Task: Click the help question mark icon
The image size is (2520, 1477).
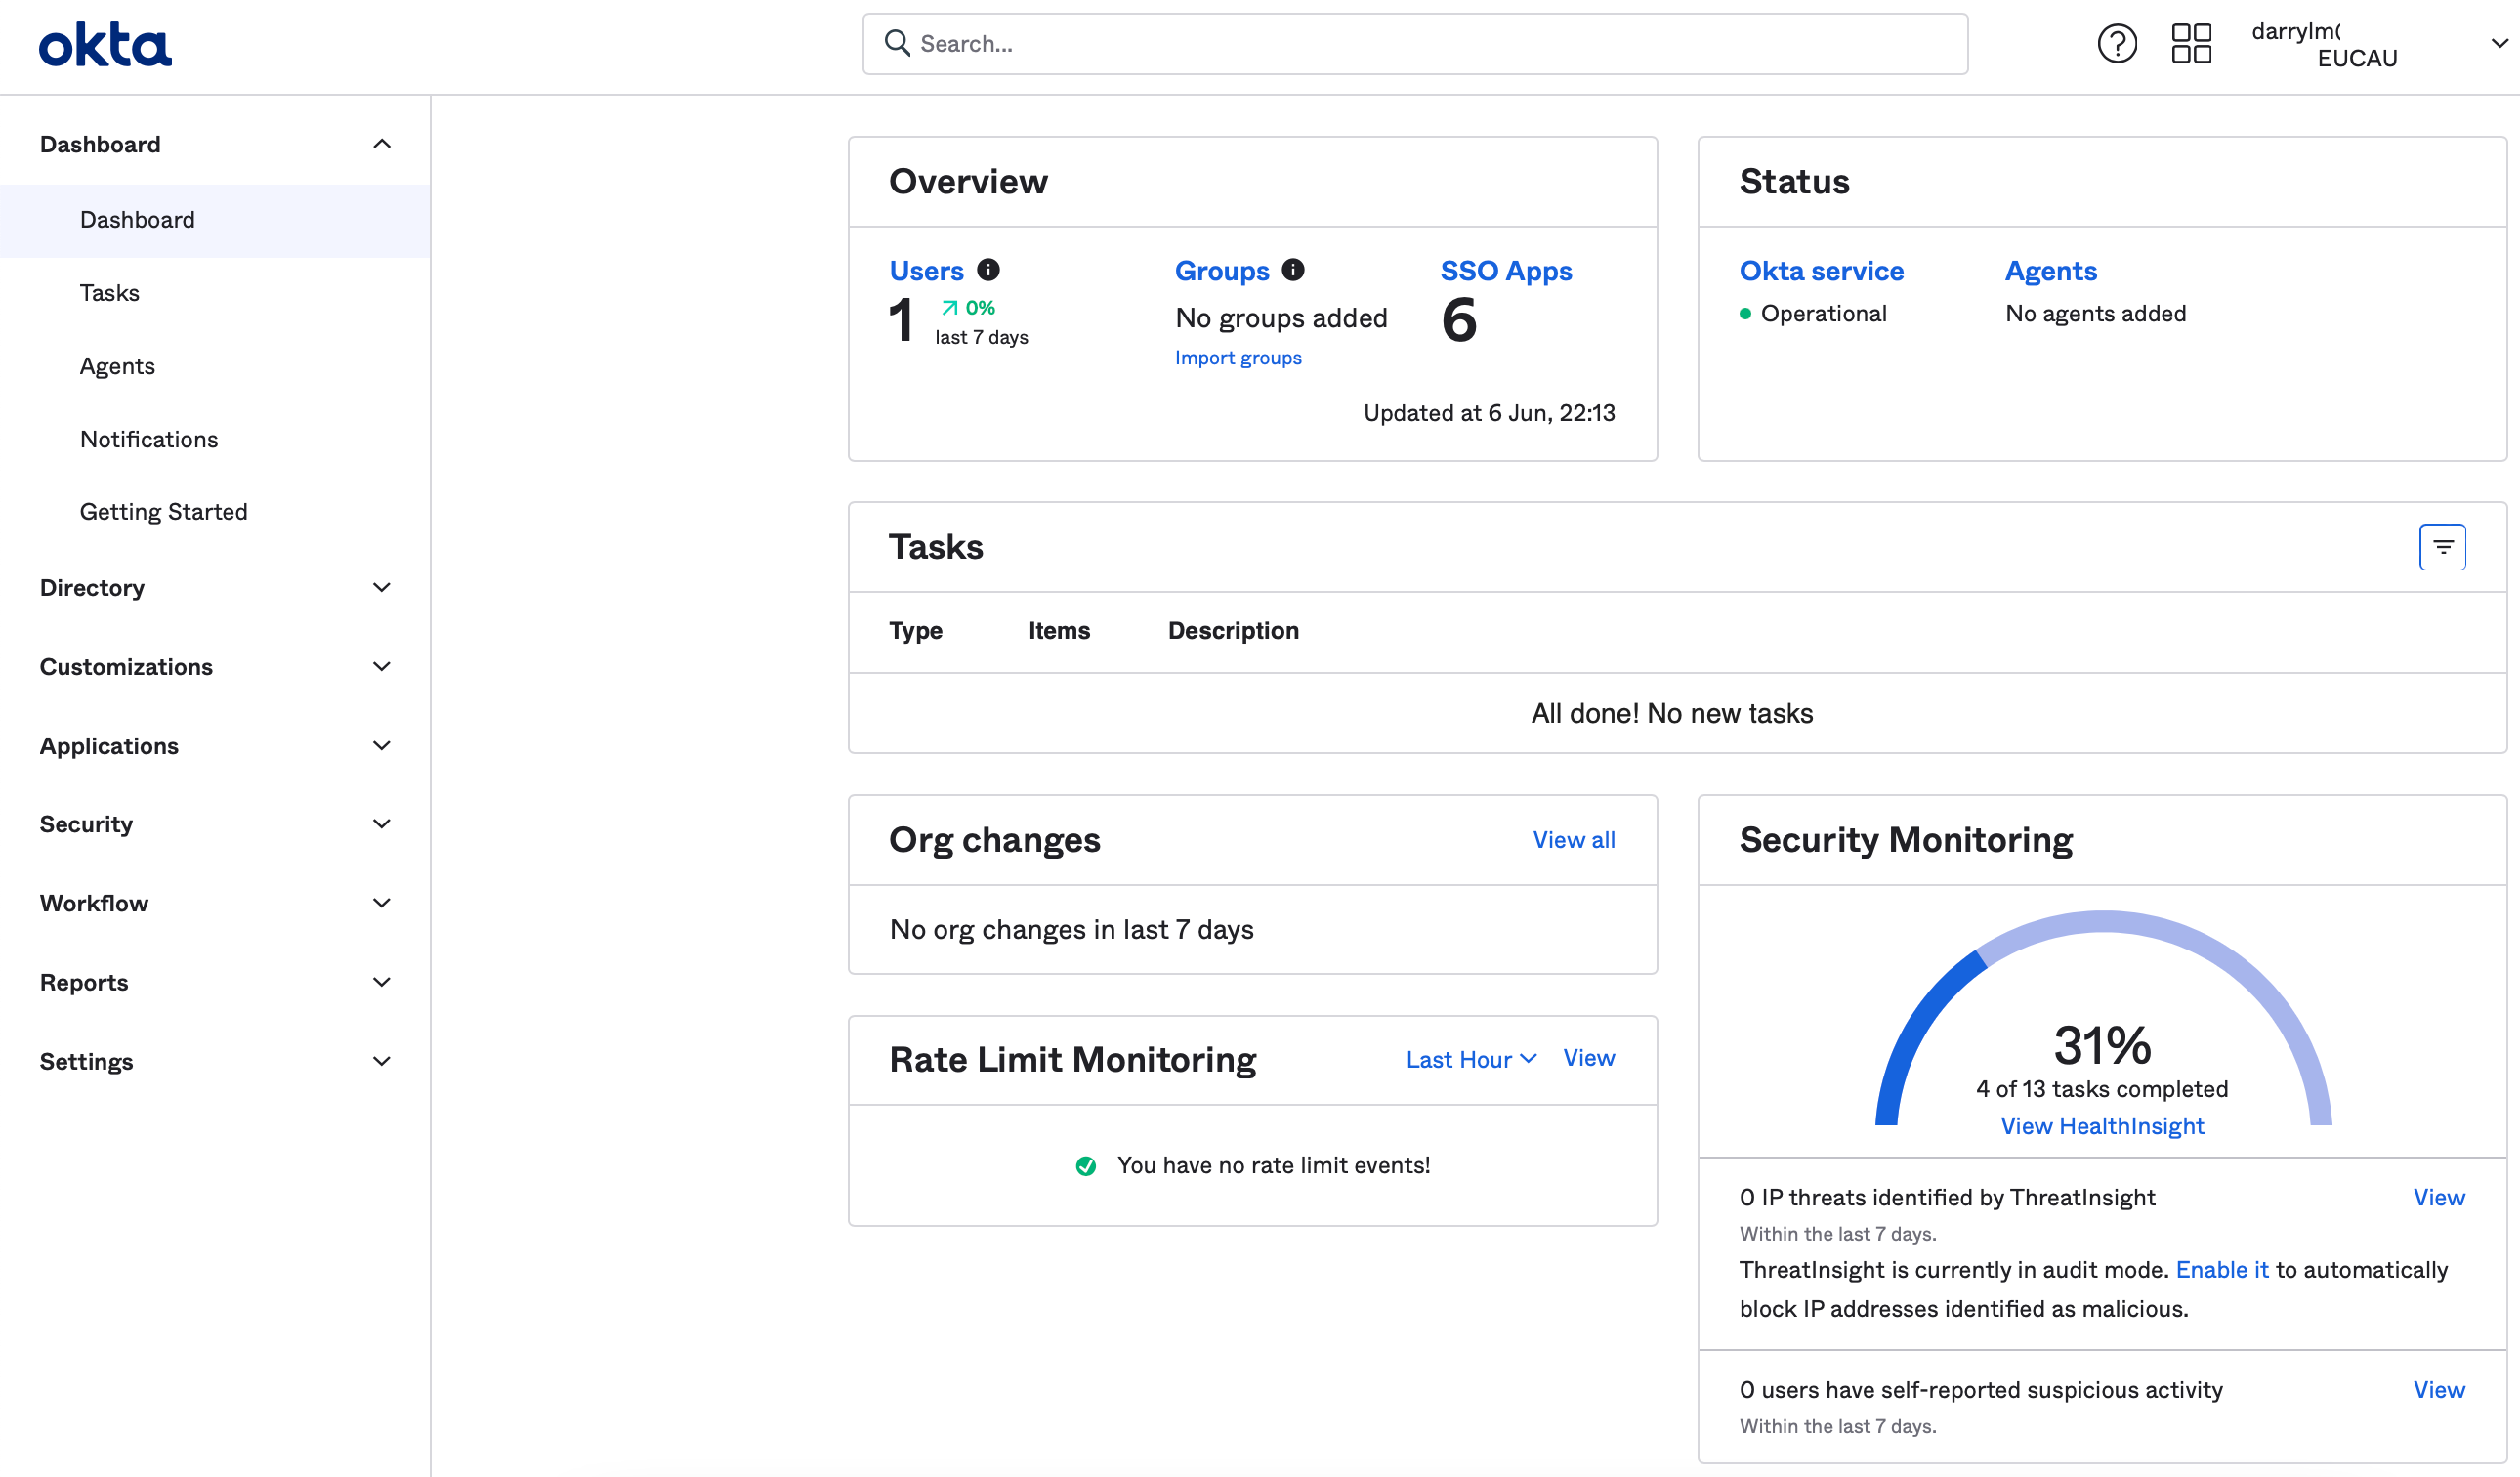Action: pos(2116,44)
